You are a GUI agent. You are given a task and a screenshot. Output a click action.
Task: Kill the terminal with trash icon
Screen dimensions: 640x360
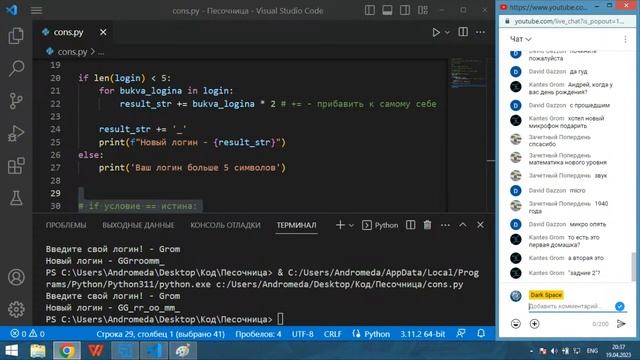427,225
